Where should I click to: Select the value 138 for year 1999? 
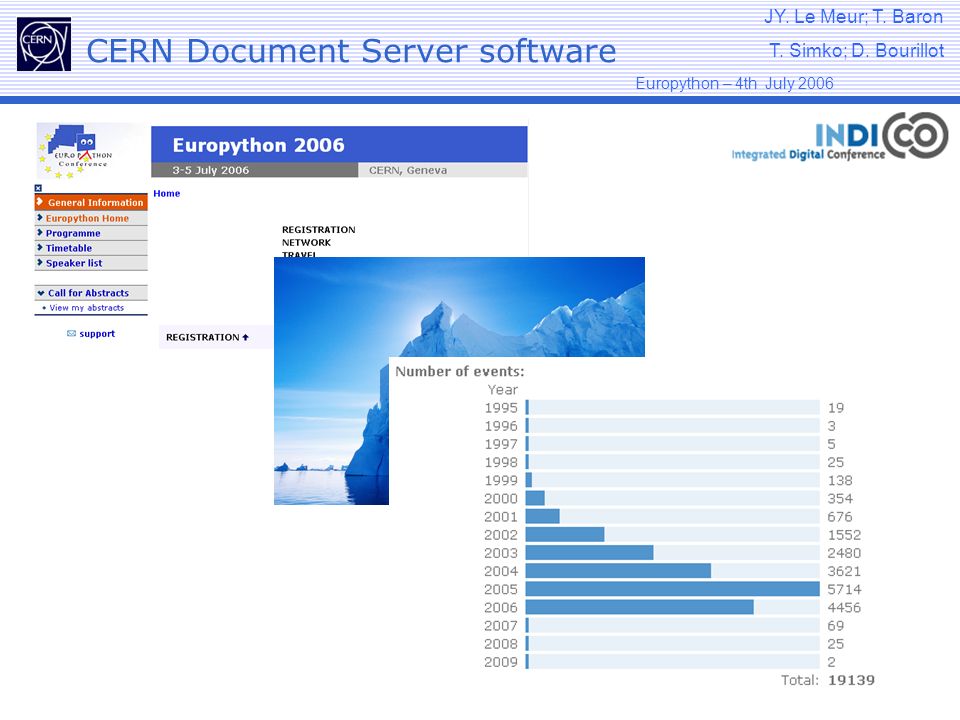tap(840, 481)
